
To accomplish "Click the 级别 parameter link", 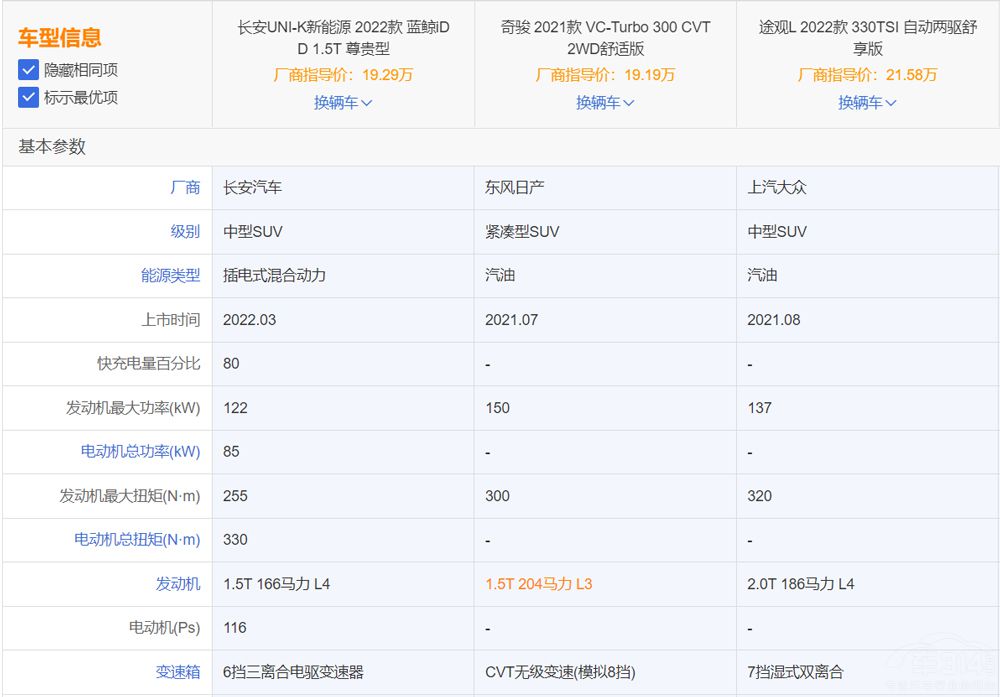I will [x=185, y=231].
